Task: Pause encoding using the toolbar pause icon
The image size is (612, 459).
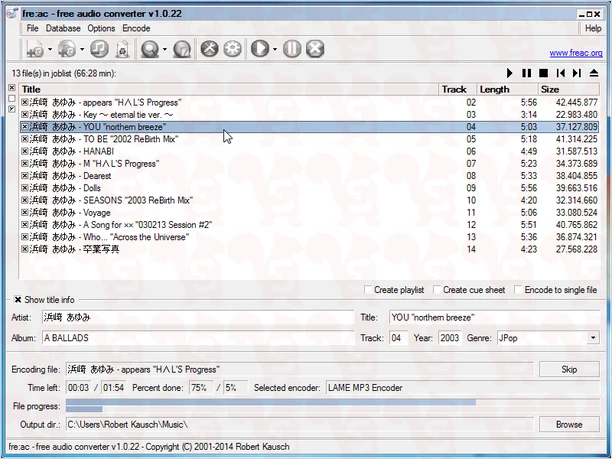Action: (x=291, y=49)
